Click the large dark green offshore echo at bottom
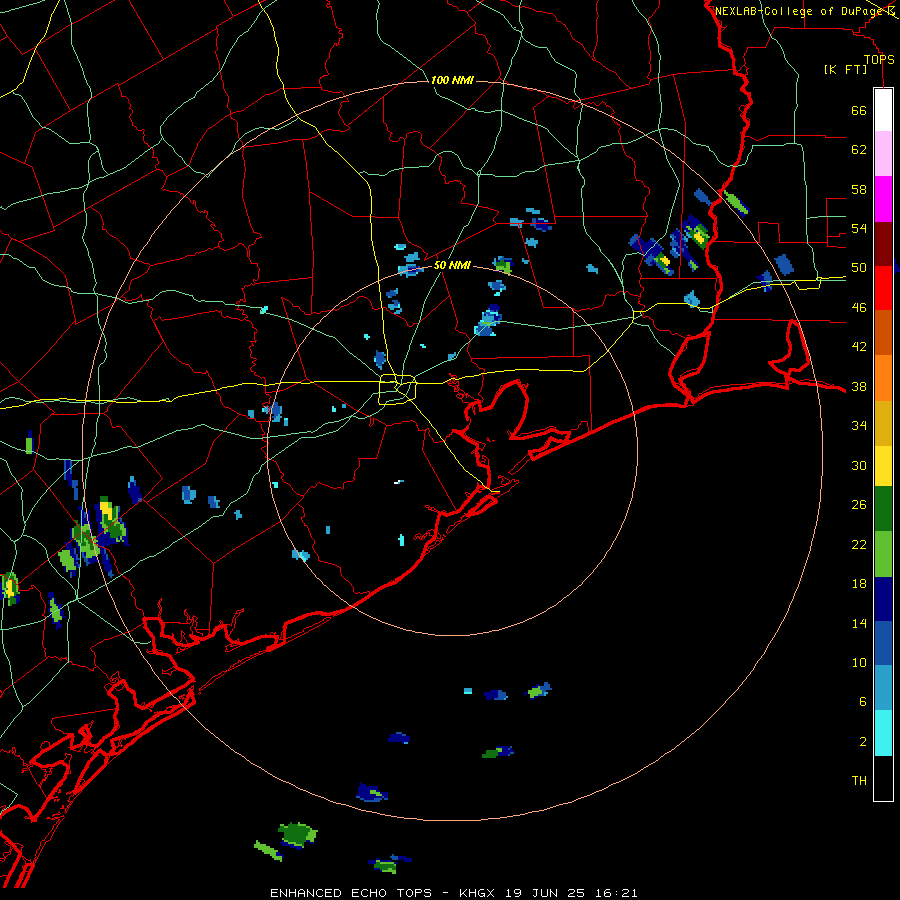The width and height of the screenshot is (900, 900). click(x=297, y=833)
